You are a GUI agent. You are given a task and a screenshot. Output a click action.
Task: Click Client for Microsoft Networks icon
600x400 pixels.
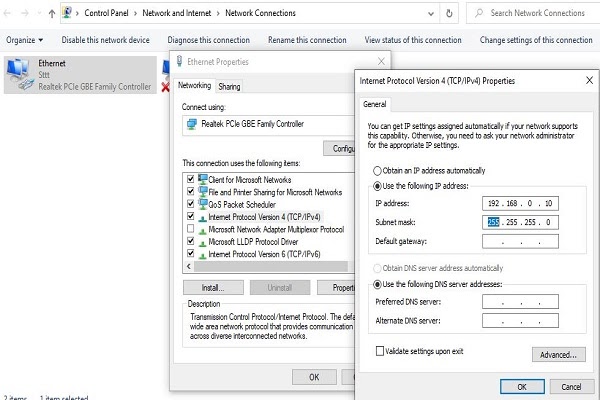pos(202,179)
